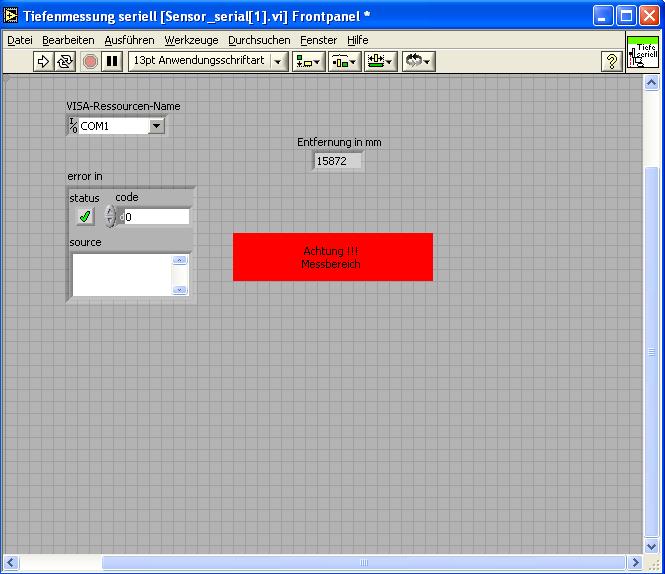665x574 pixels.
Task: Expand the COM1 VISA resource dropdown arrow
Action: tap(156, 126)
